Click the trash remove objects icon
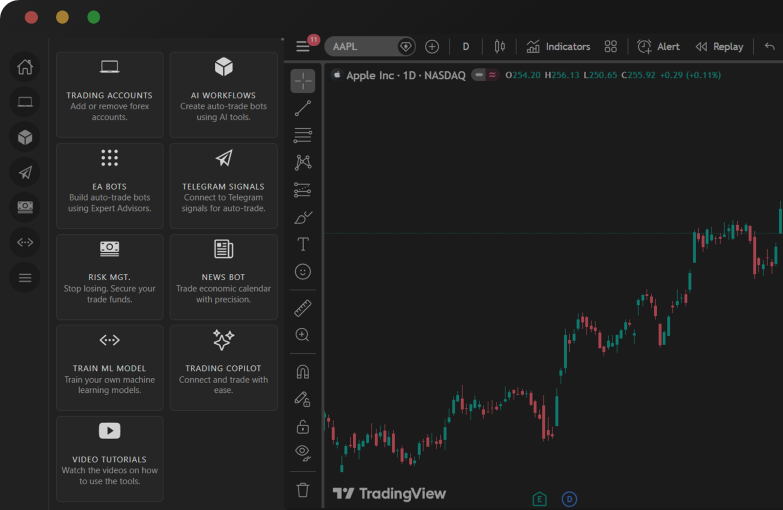The width and height of the screenshot is (783, 510). coord(303,490)
